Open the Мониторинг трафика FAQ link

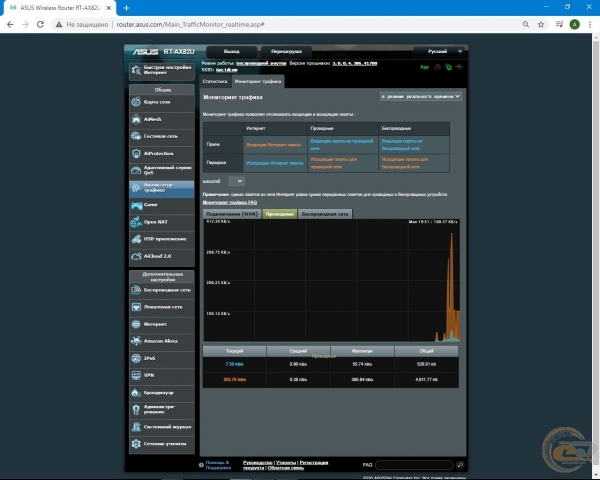pos(230,202)
